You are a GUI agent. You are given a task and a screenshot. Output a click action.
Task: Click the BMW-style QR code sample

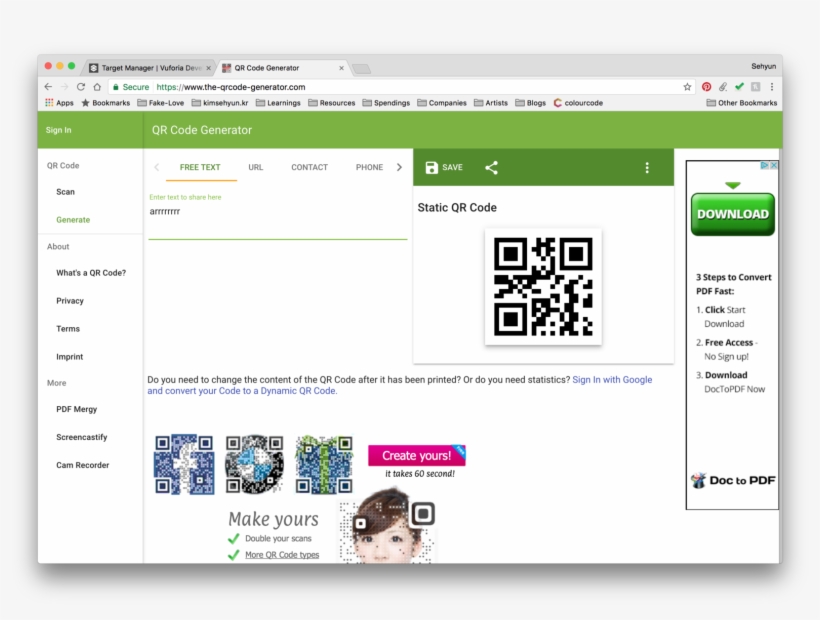pyautogui.click(x=255, y=464)
